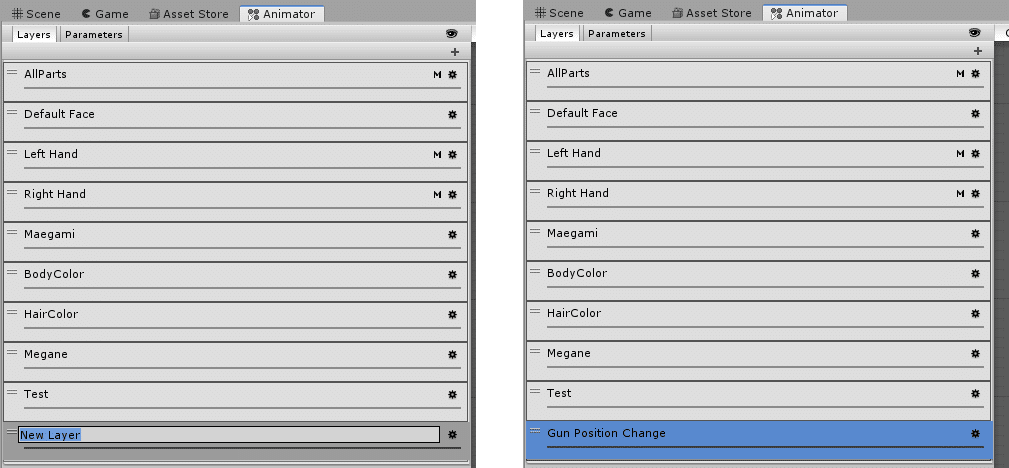This screenshot has width=1009, height=468.
Task: Click drag handle of Maegami in left panel
Action: [x=12, y=231]
